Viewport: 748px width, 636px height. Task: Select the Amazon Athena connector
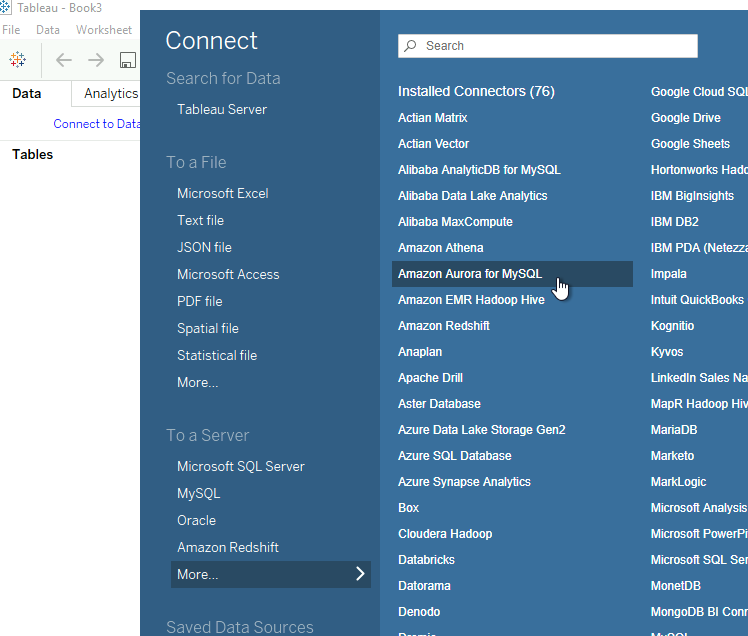[x=441, y=248]
